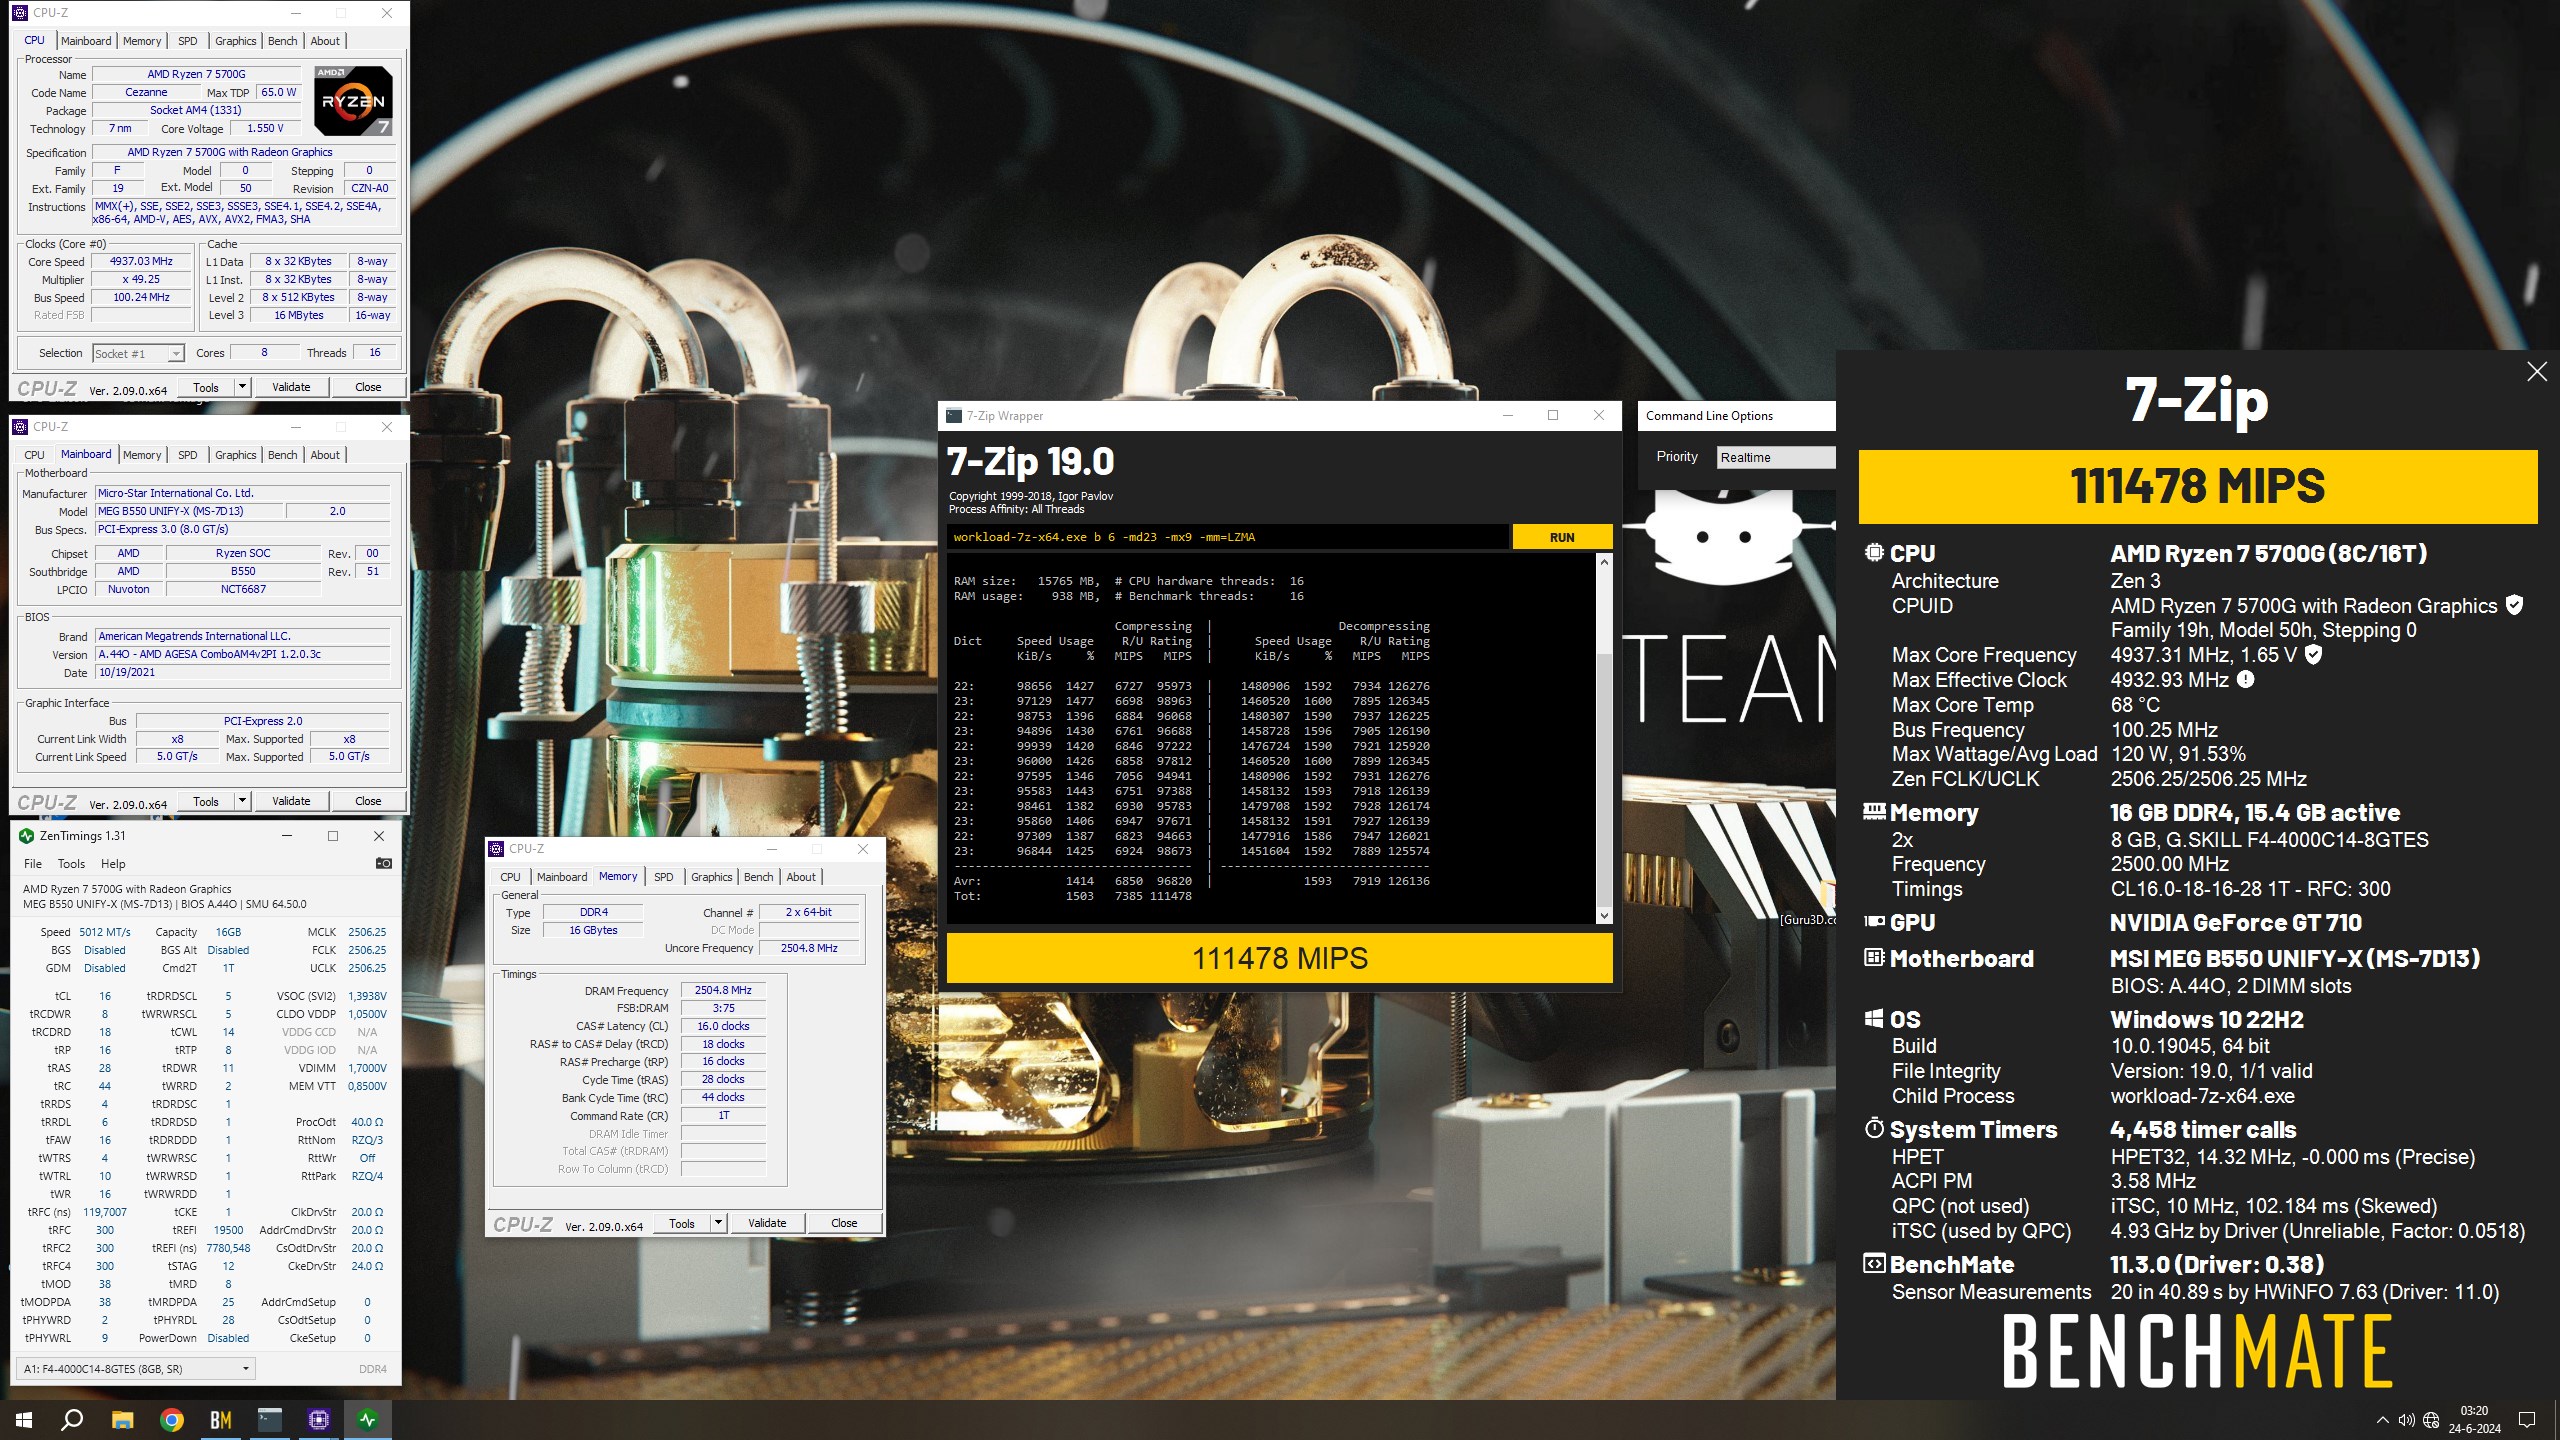Click the verified shield next to CPUID
Screen dimensions: 2560x1440
coord(2514,605)
